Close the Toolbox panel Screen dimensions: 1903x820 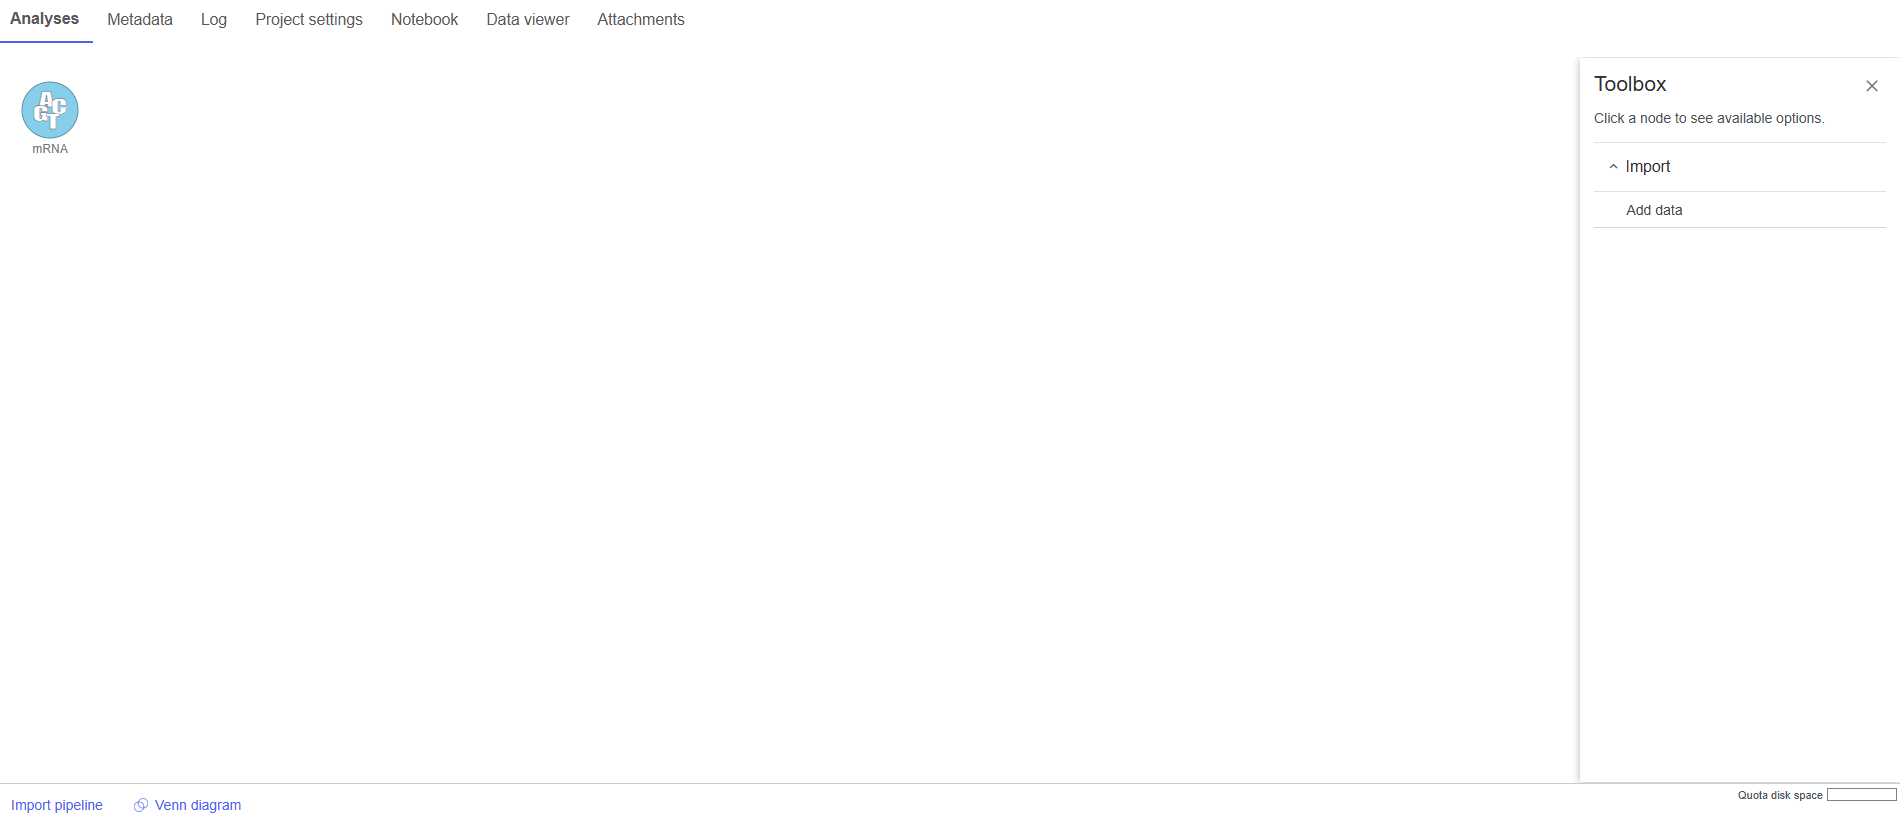pyautogui.click(x=1871, y=86)
